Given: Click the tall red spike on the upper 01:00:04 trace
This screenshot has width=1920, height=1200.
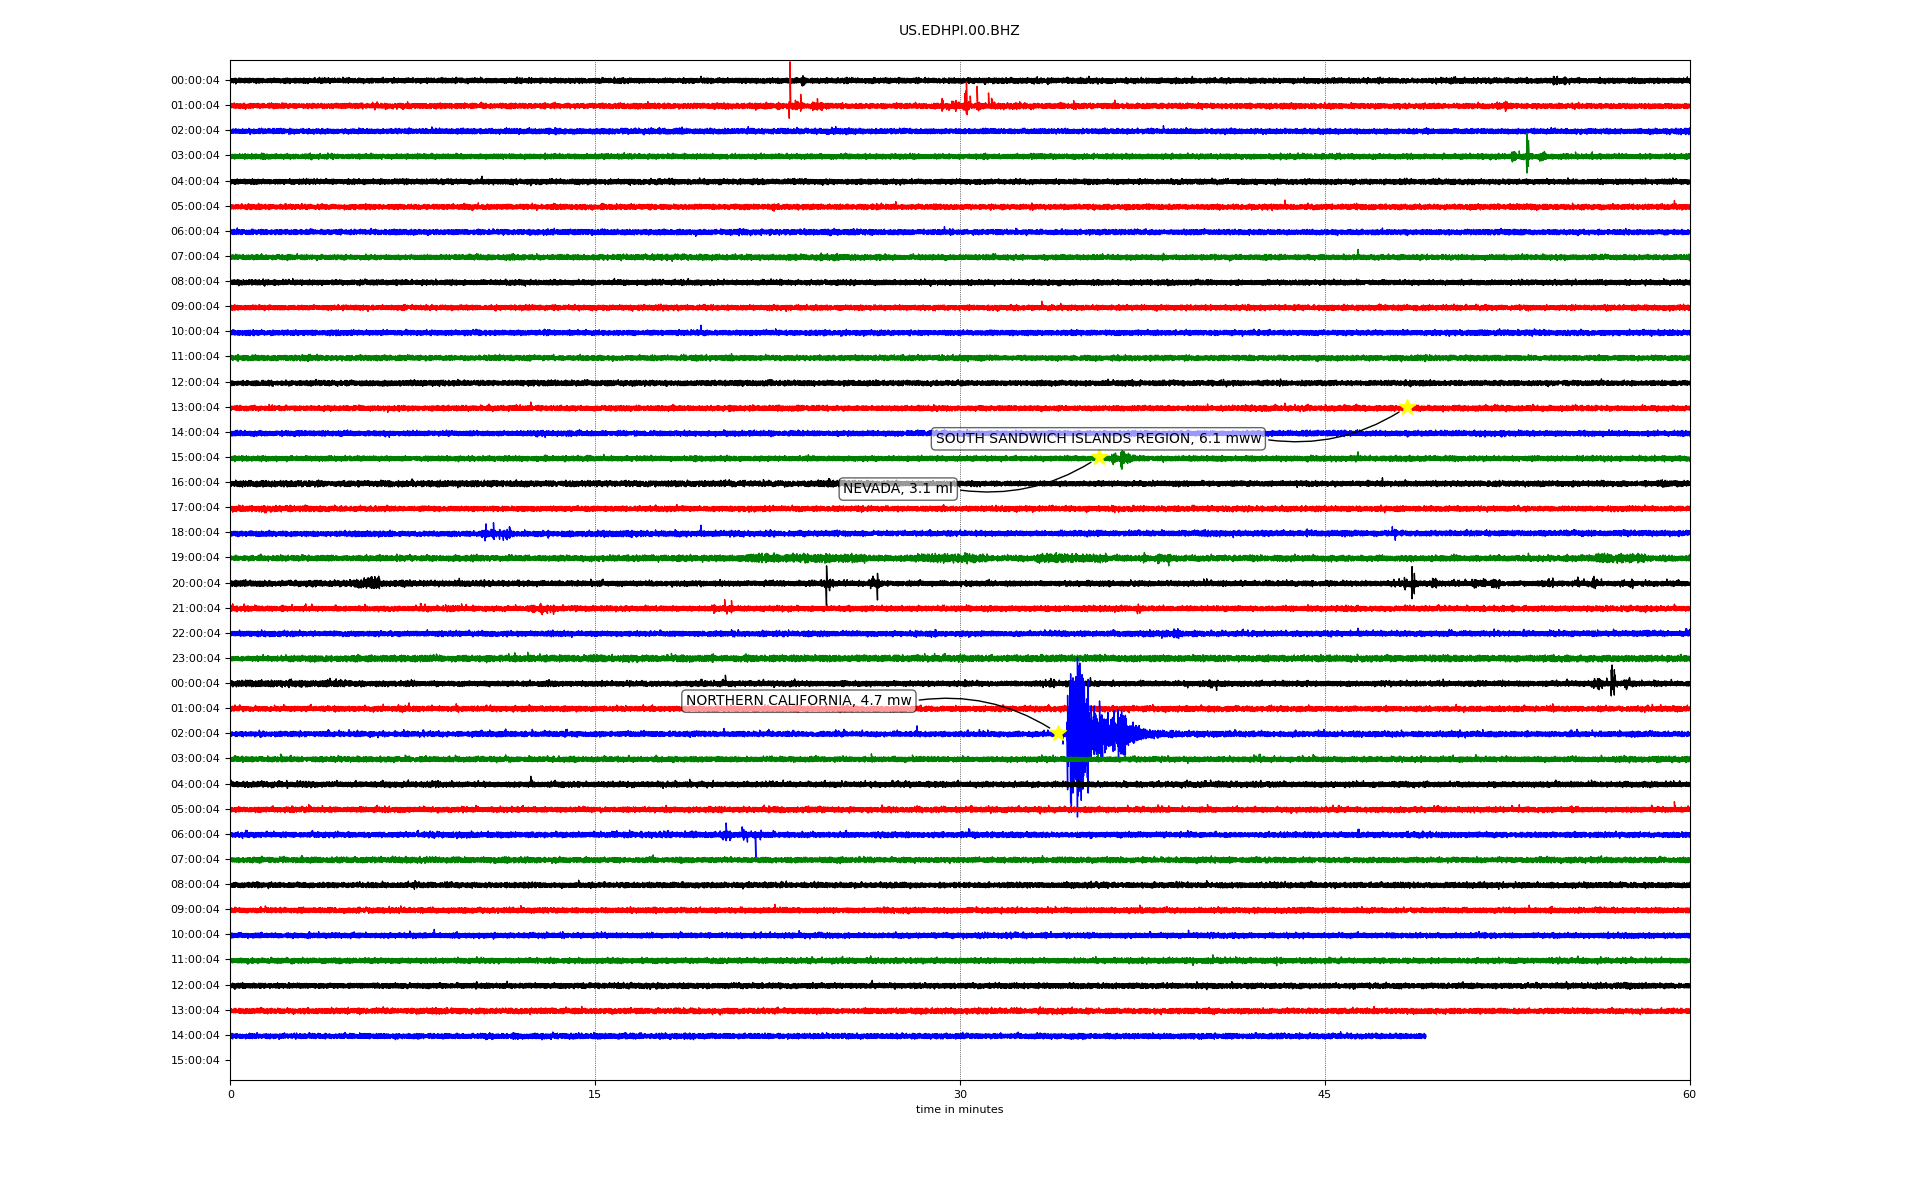Looking at the screenshot, I should (790, 90).
